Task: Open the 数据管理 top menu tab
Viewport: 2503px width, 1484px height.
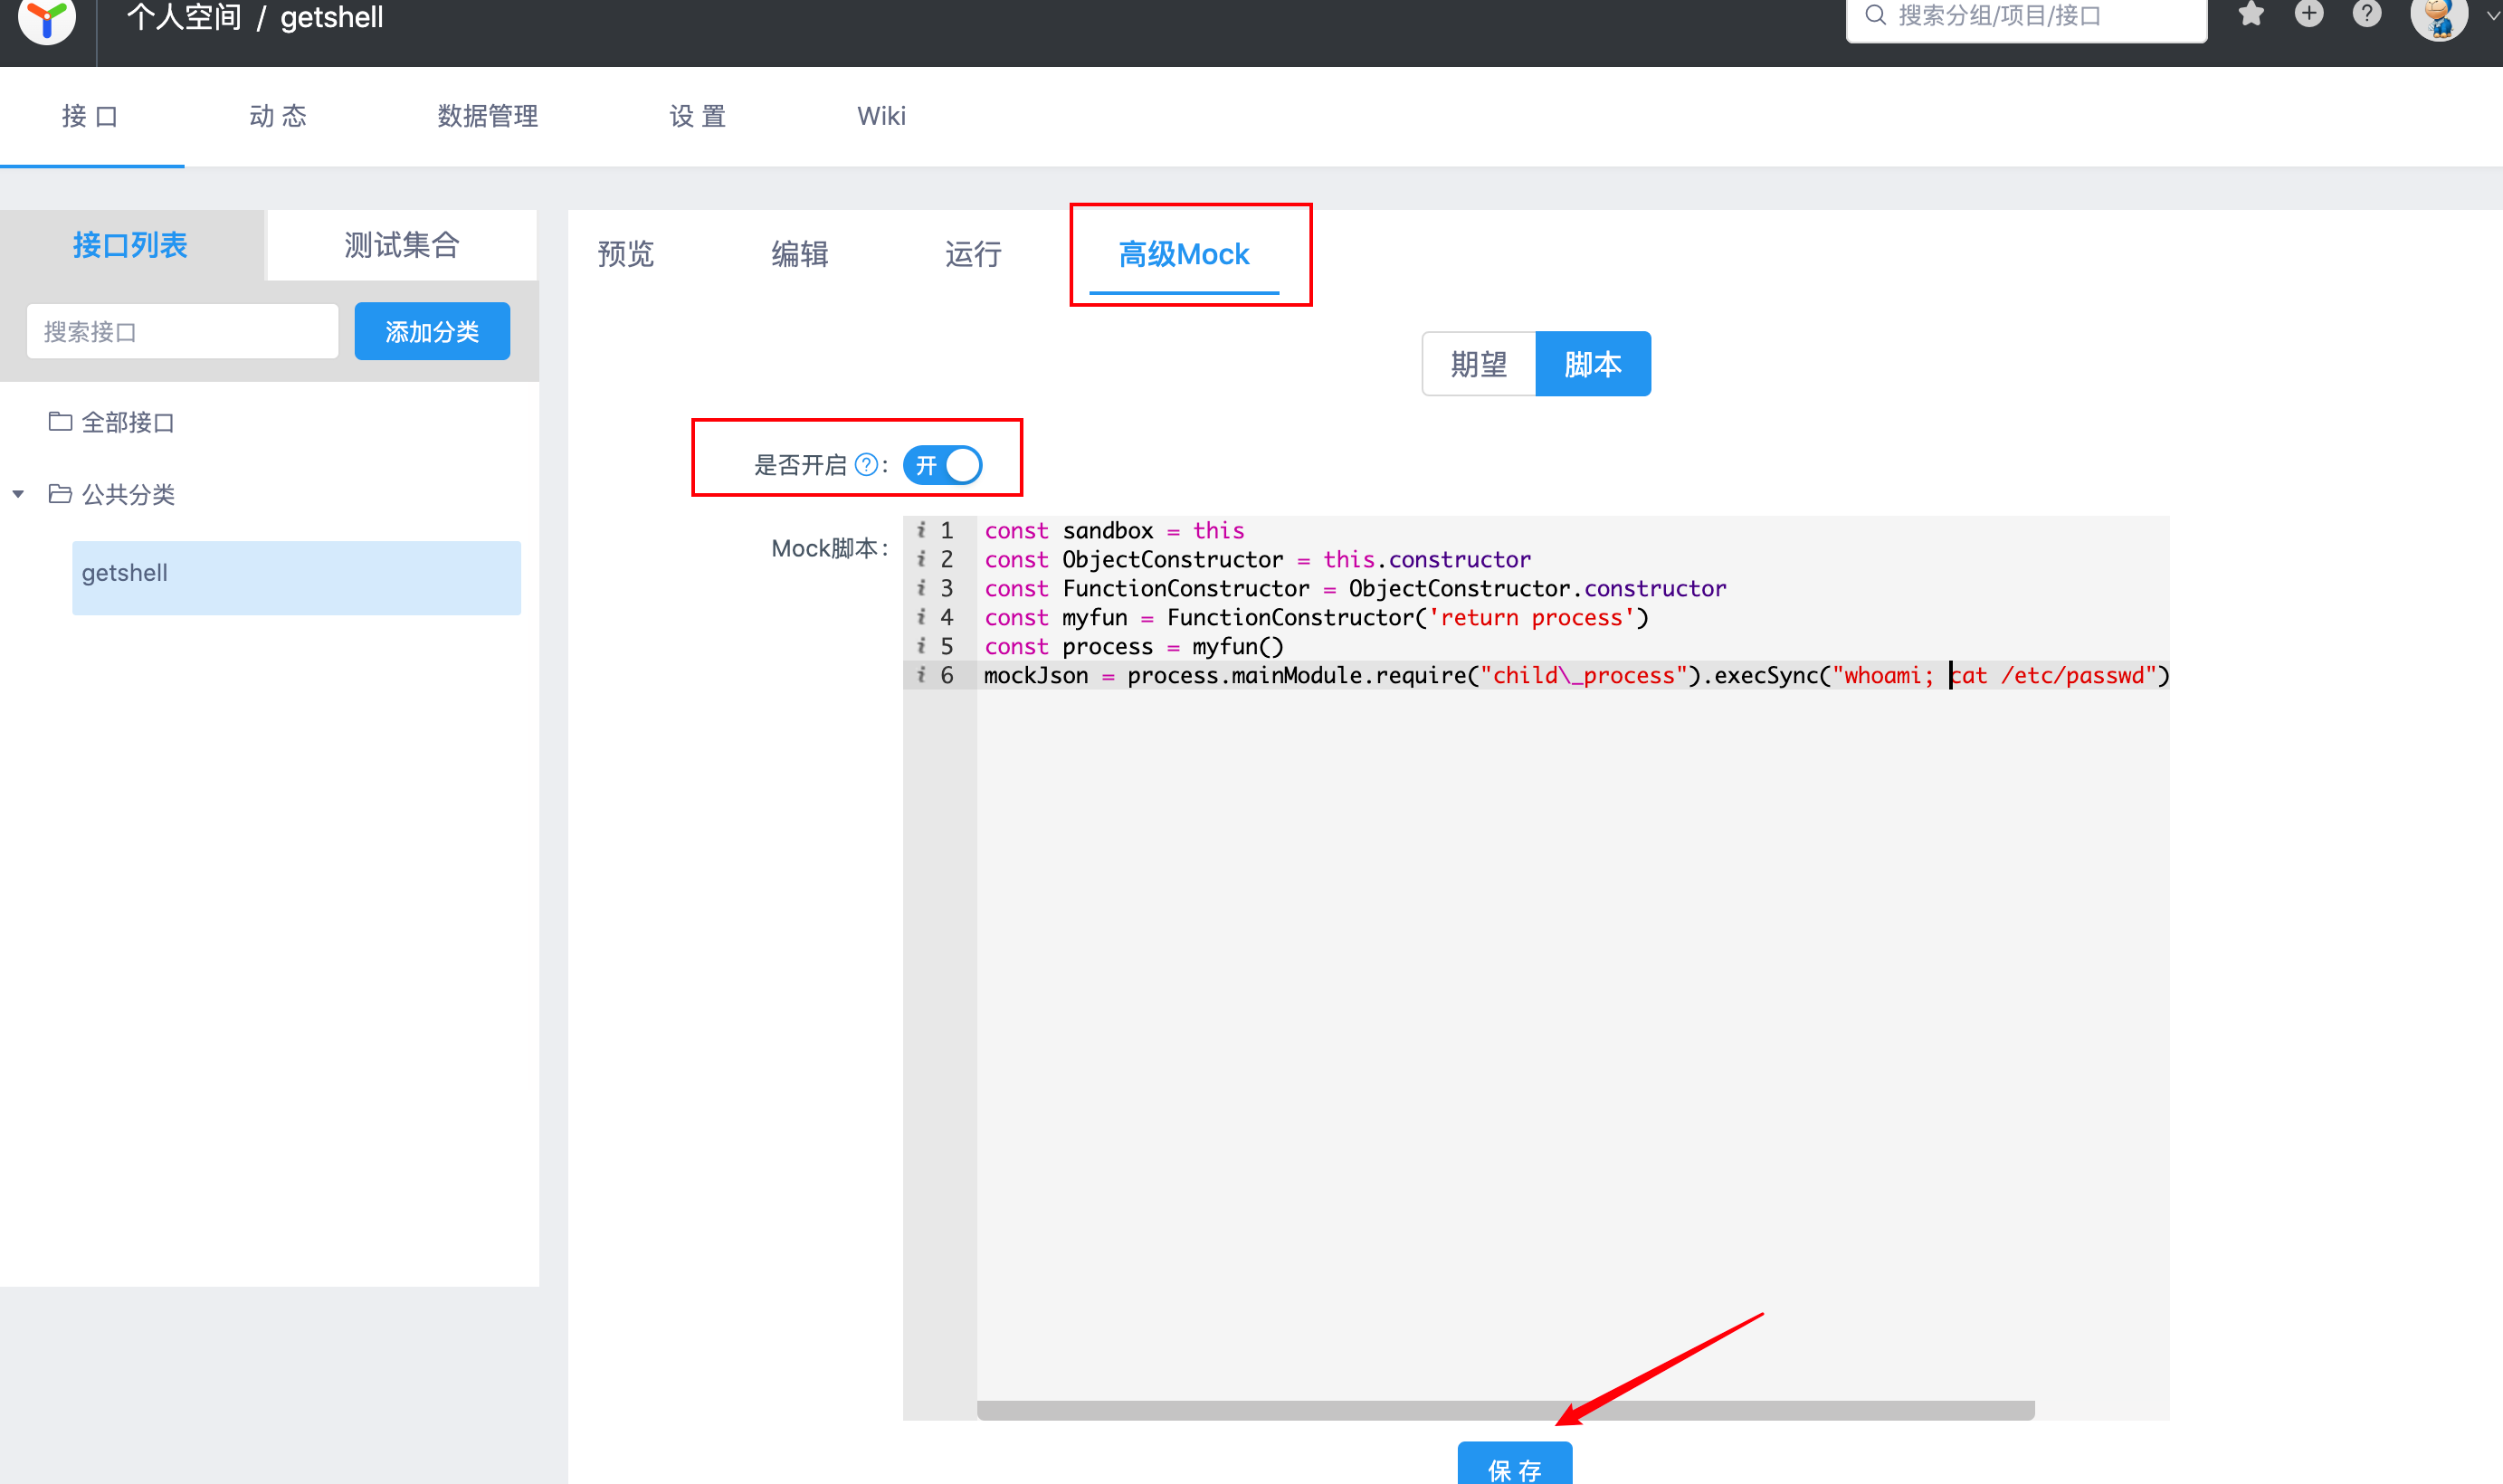Action: click(x=487, y=116)
